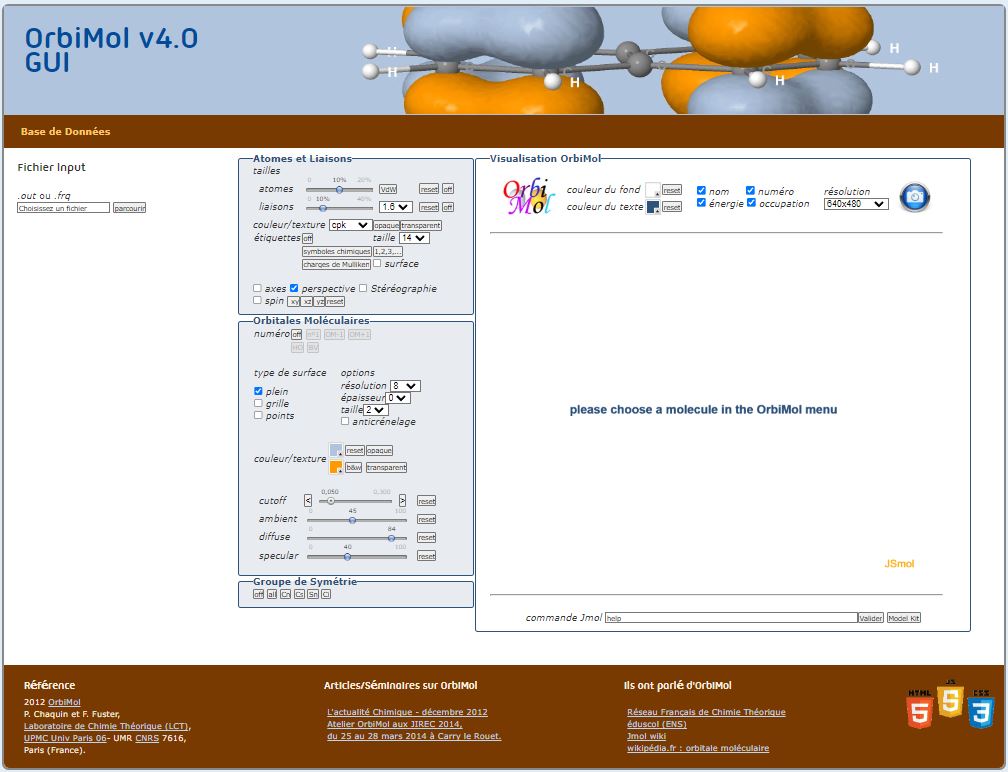Turn on anticrénelage
The height and width of the screenshot is (772, 1008).
(345, 421)
